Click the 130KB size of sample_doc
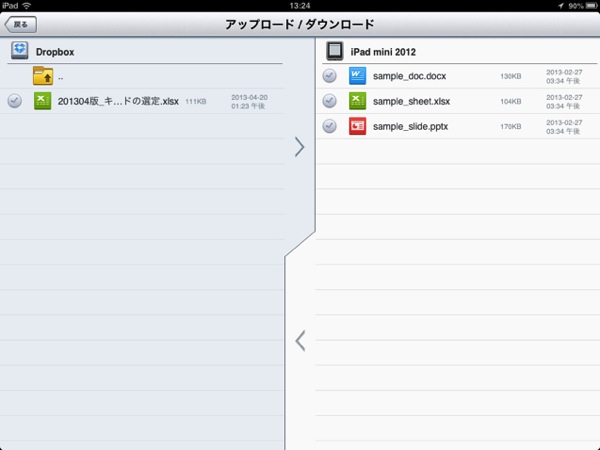 click(510, 77)
